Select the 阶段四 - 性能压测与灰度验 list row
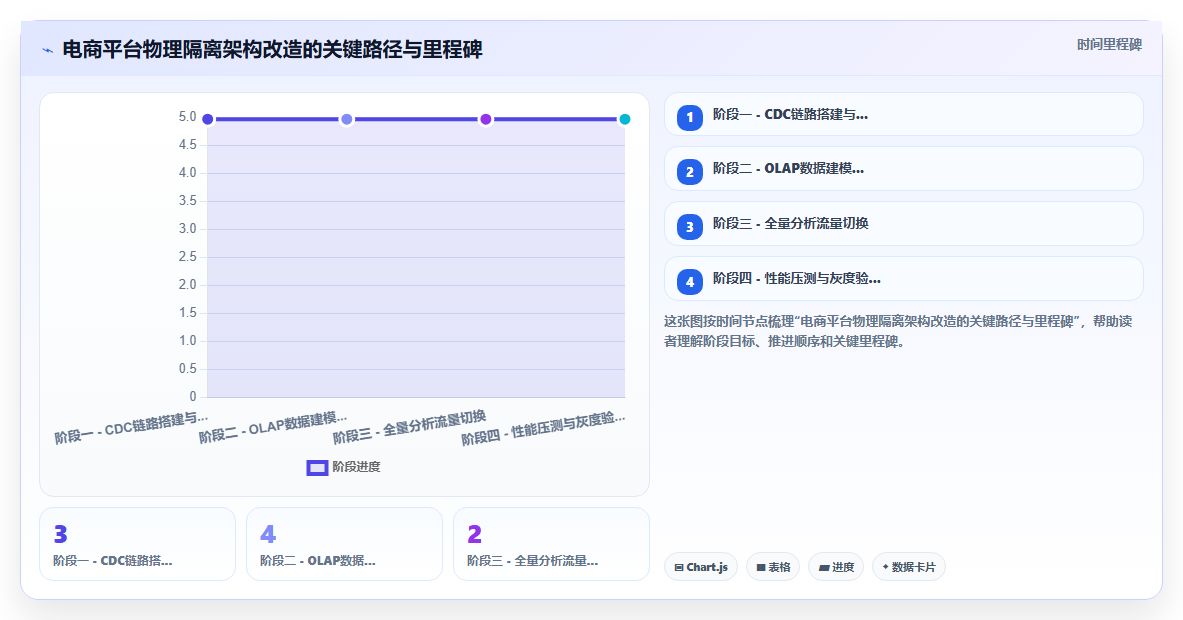Image resolution: width=1183 pixels, height=620 pixels. 903,279
